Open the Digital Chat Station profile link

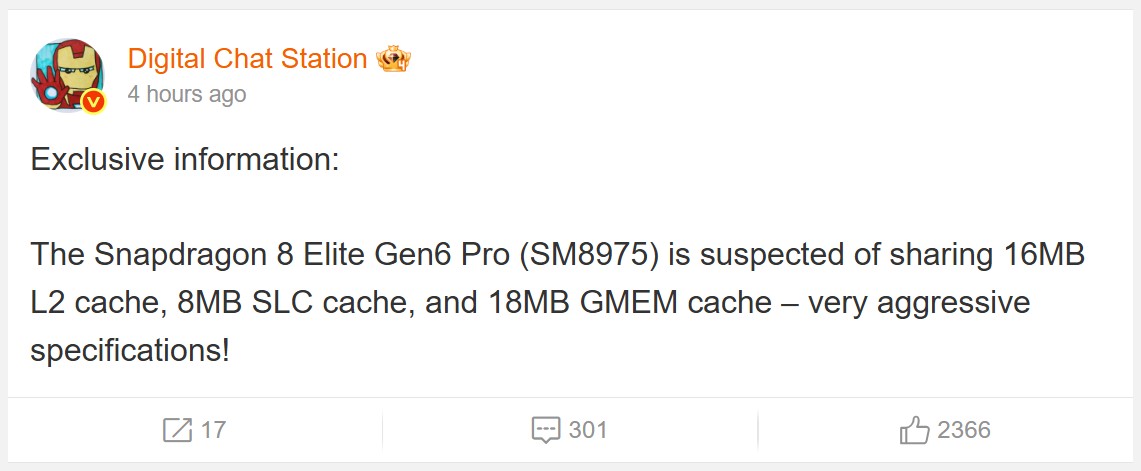pos(247,59)
